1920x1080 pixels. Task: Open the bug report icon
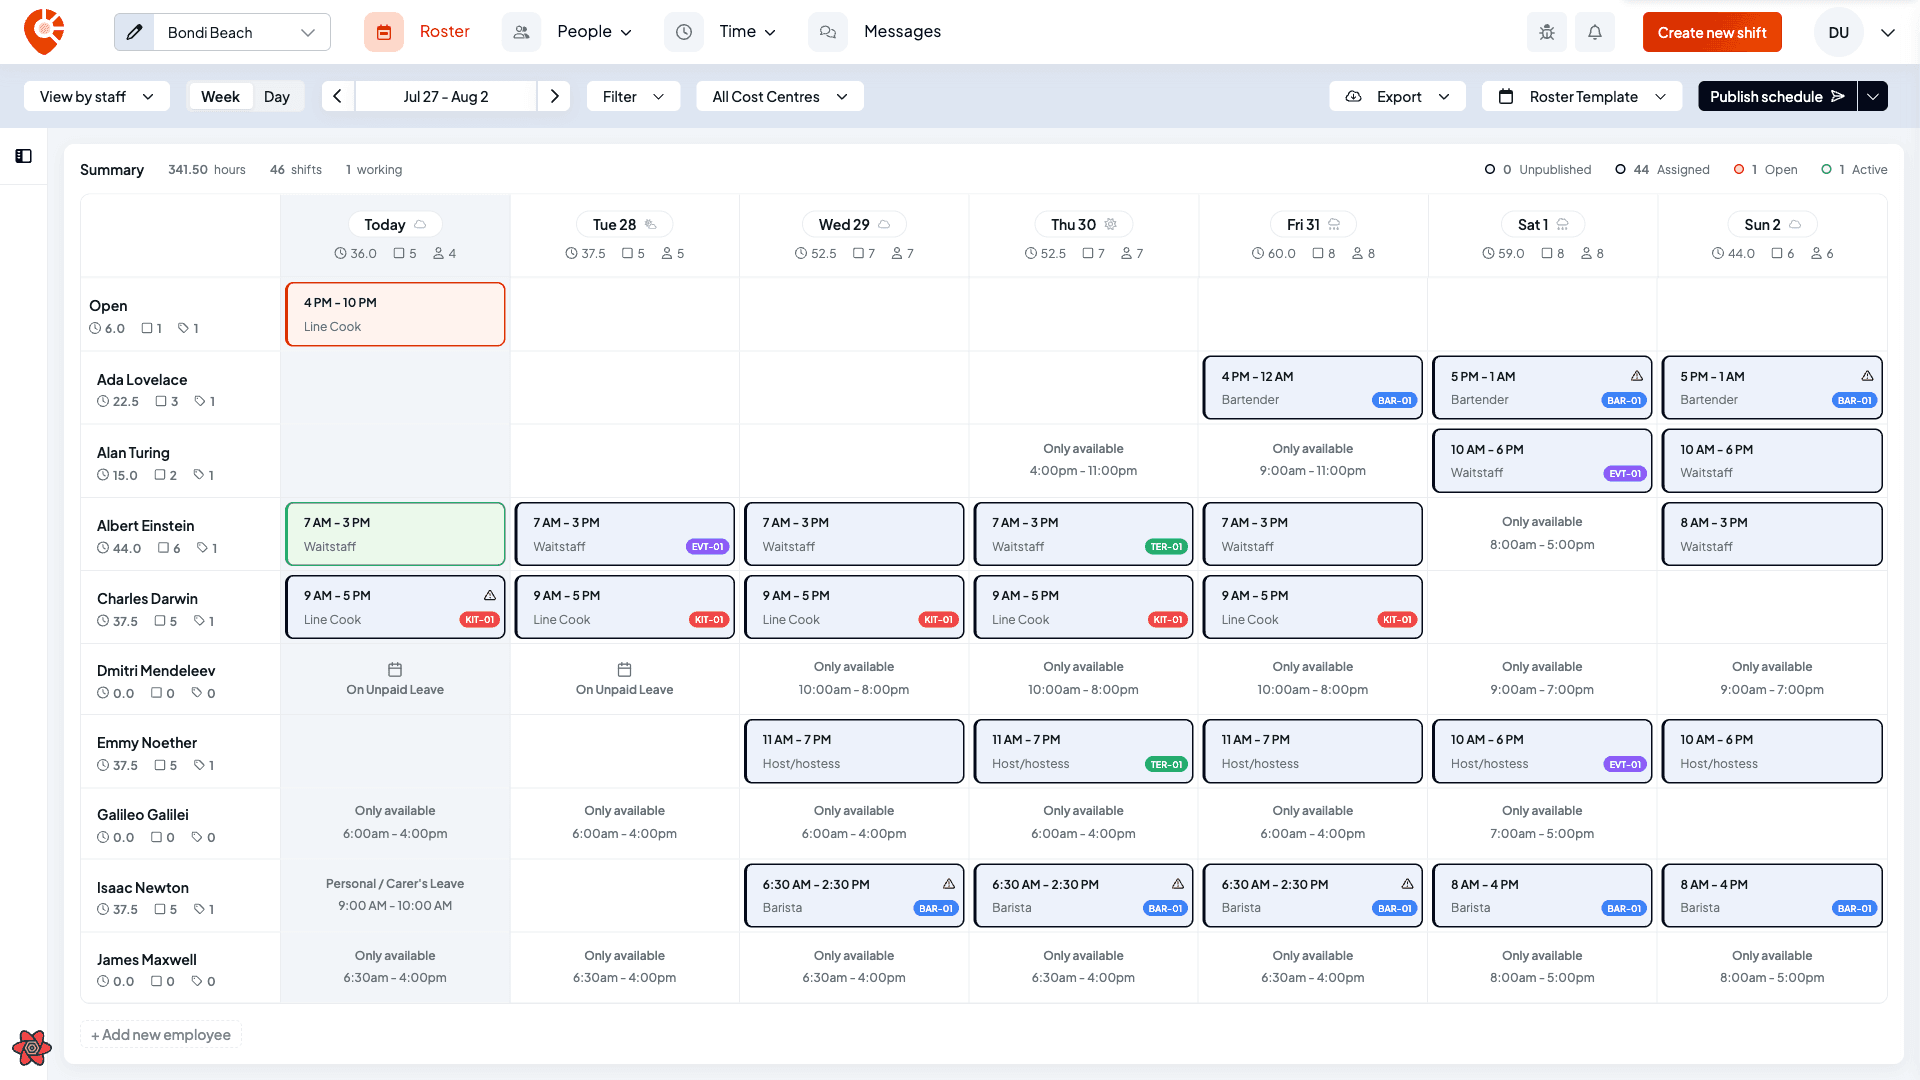point(1547,32)
